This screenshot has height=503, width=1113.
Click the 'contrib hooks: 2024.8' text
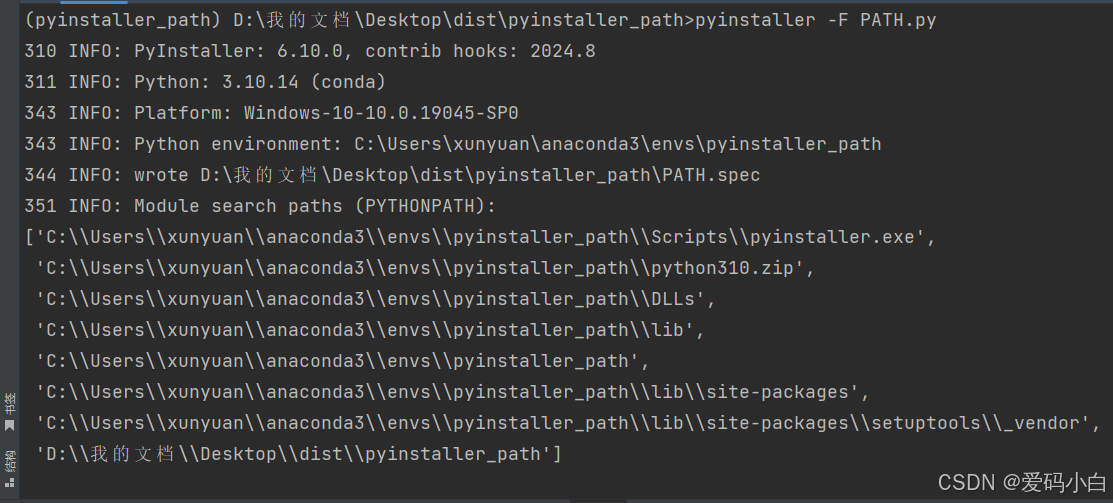481,51
